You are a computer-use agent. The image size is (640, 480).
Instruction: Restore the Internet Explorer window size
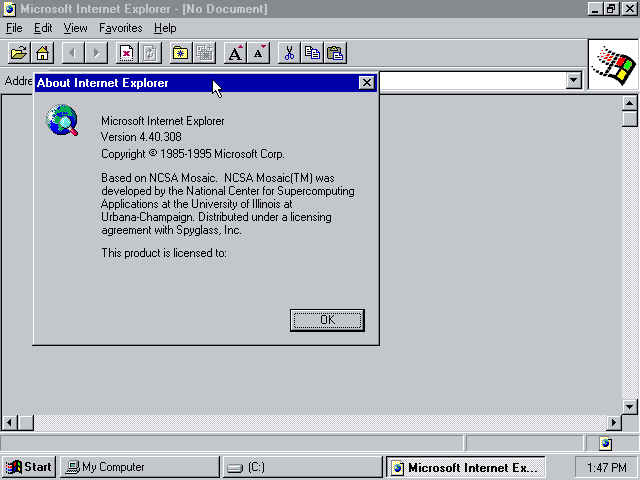(x=611, y=9)
